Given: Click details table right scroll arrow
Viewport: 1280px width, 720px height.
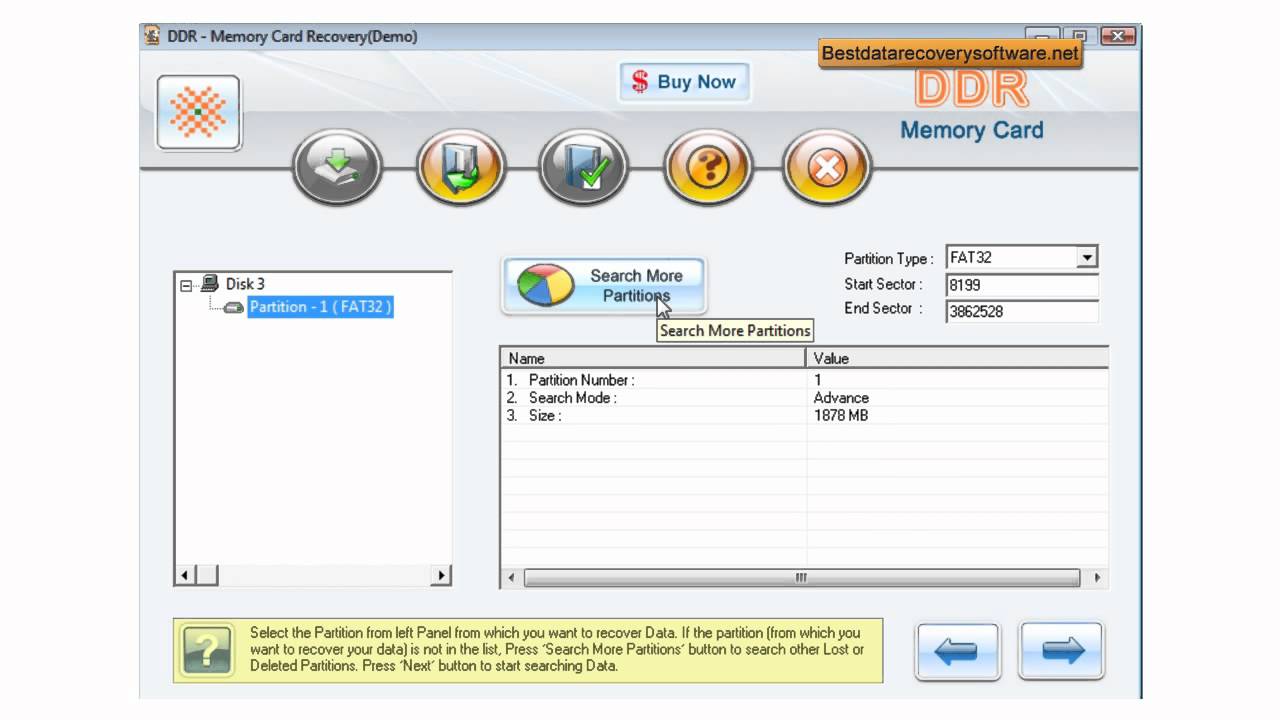Looking at the screenshot, I should tap(1097, 578).
